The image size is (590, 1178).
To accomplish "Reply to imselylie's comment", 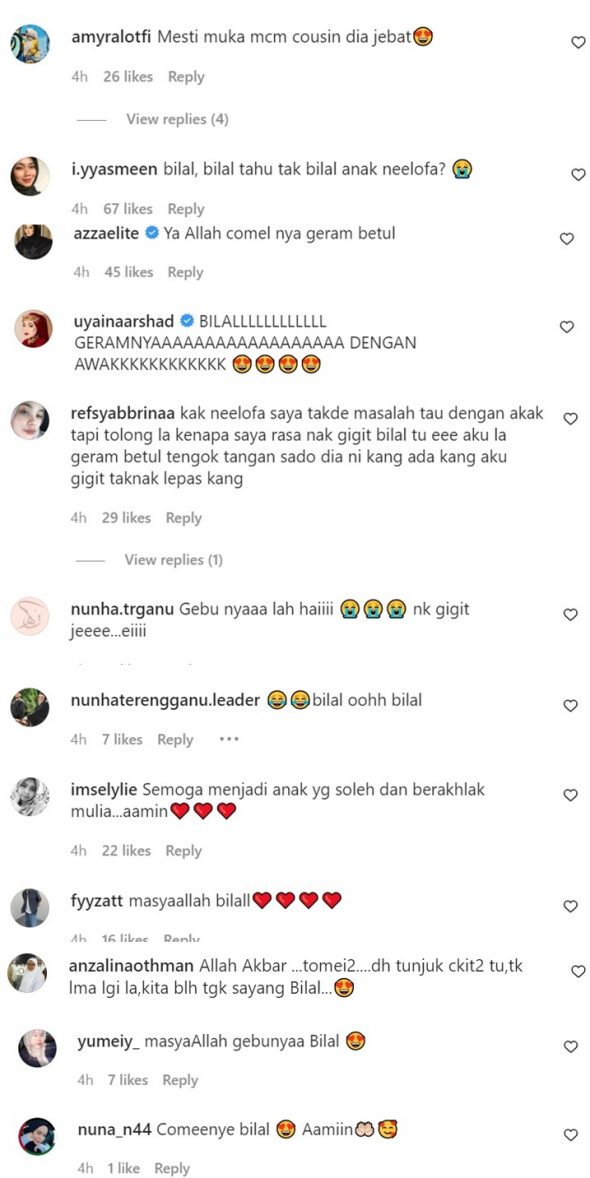I will pos(184,851).
